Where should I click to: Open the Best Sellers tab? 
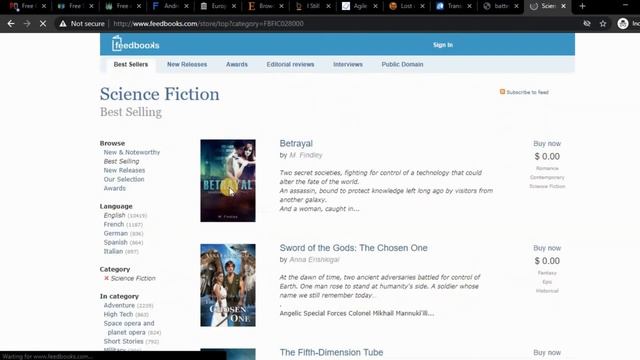coord(131,64)
